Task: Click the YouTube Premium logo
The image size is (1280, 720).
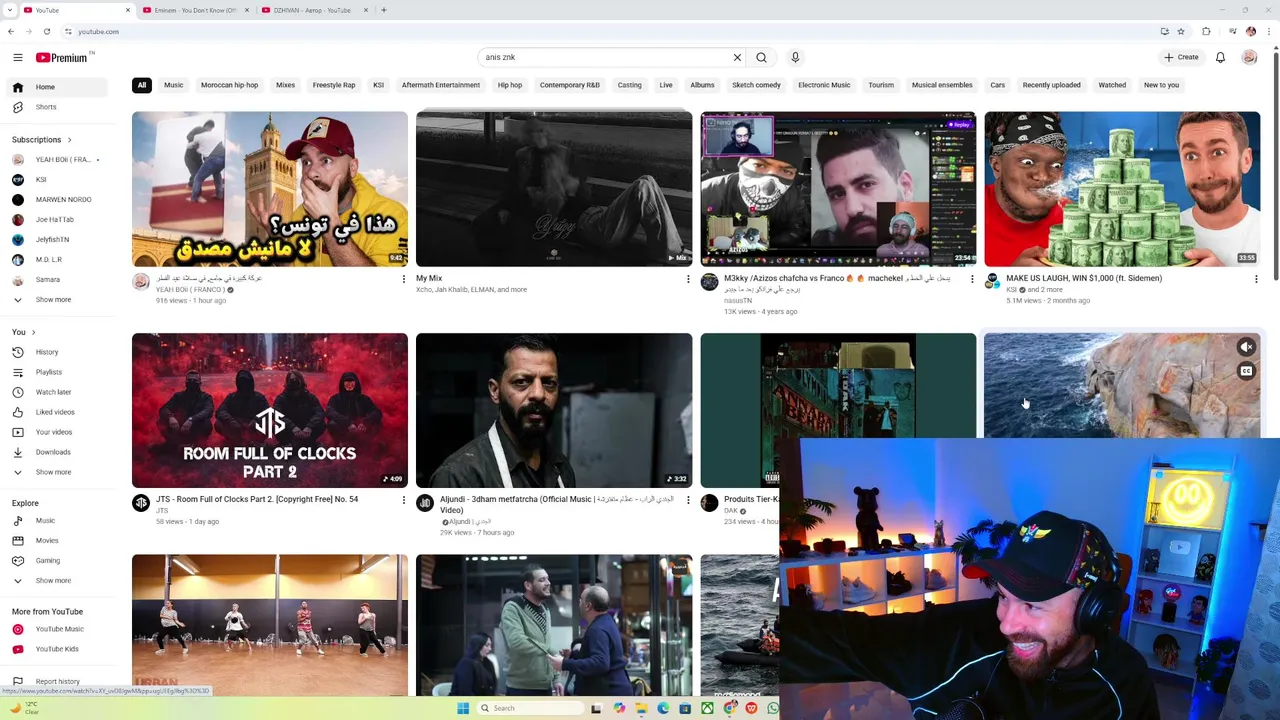Action: (x=64, y=57)
